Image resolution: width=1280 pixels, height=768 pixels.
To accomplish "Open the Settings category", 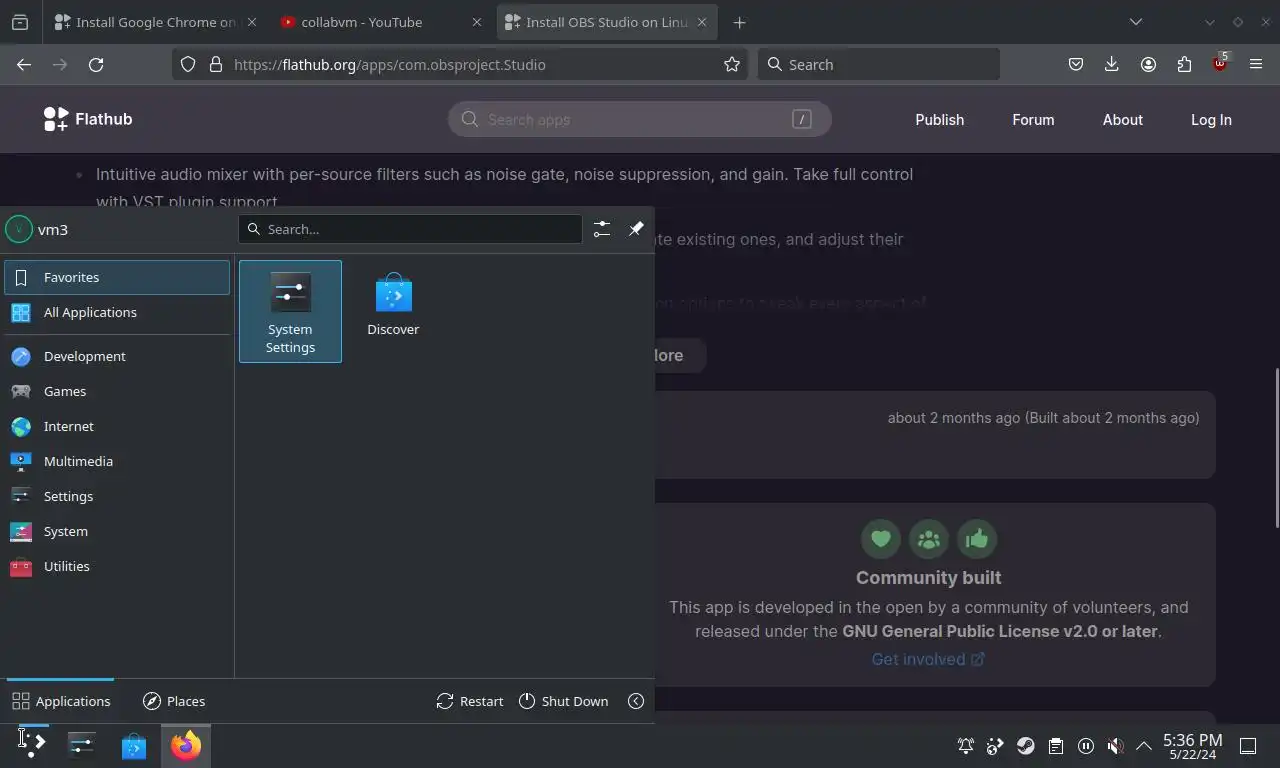I will click(x=117, y=496).
